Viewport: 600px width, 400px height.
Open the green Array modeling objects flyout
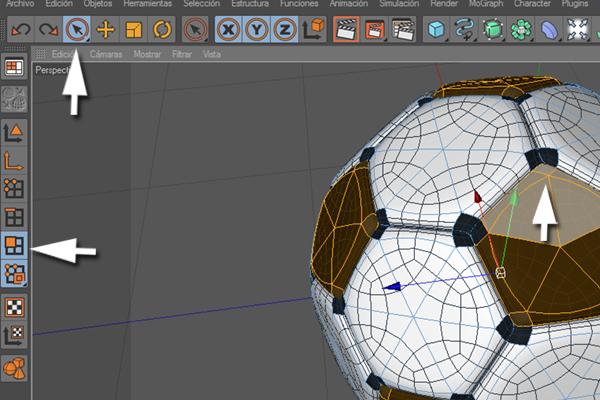coord(521,29)
